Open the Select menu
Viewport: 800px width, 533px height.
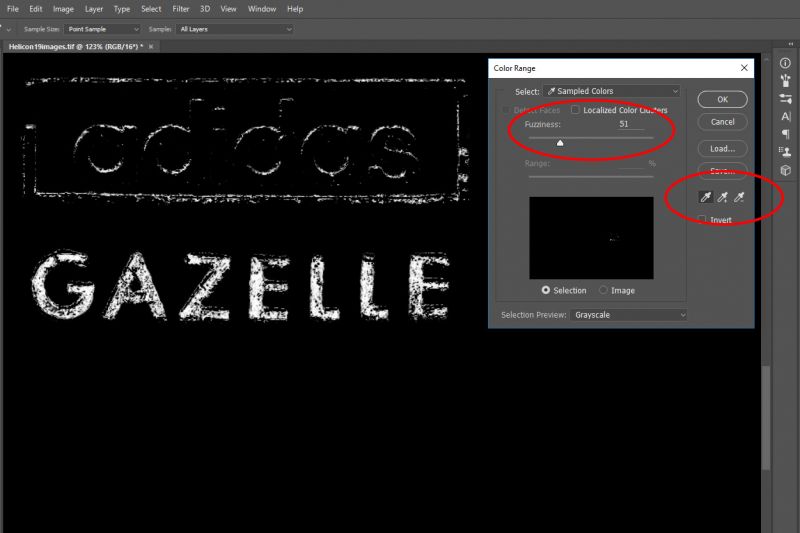pyautogui.click(x=151, y=9)
